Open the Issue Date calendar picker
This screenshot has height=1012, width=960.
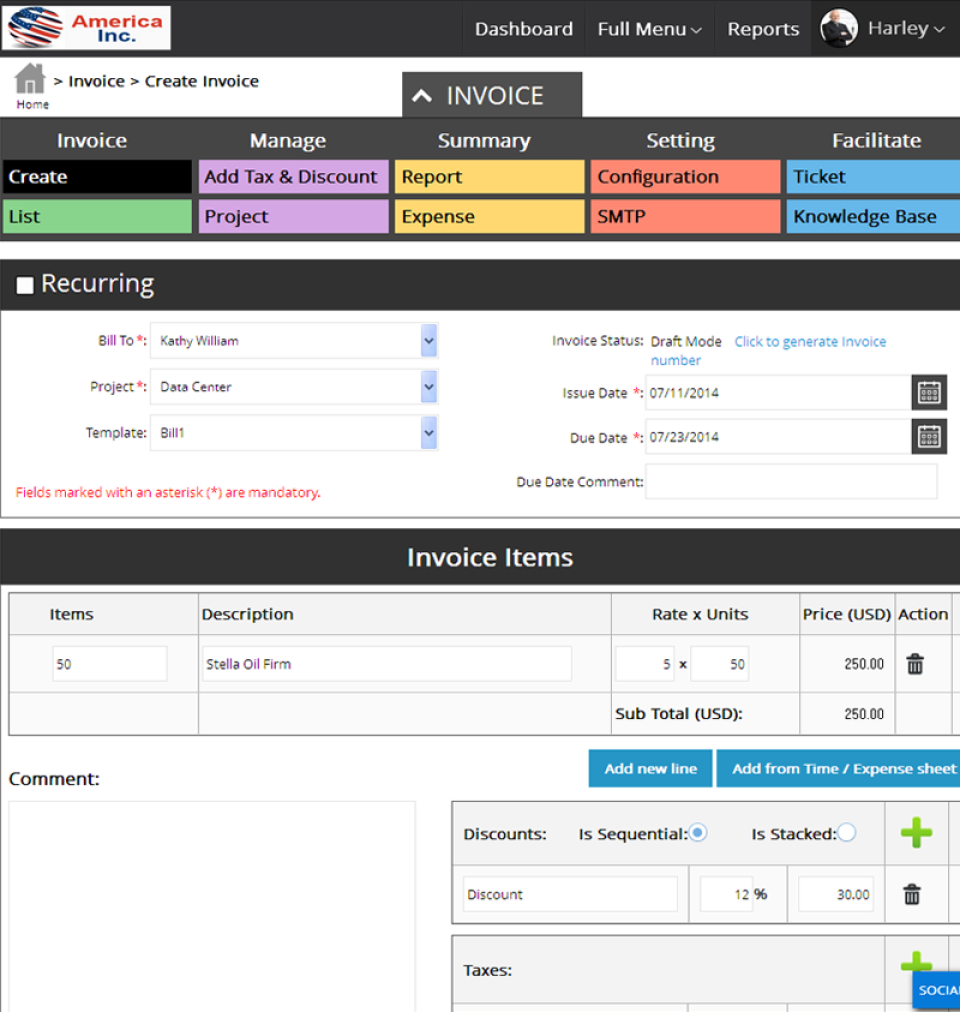928,393
